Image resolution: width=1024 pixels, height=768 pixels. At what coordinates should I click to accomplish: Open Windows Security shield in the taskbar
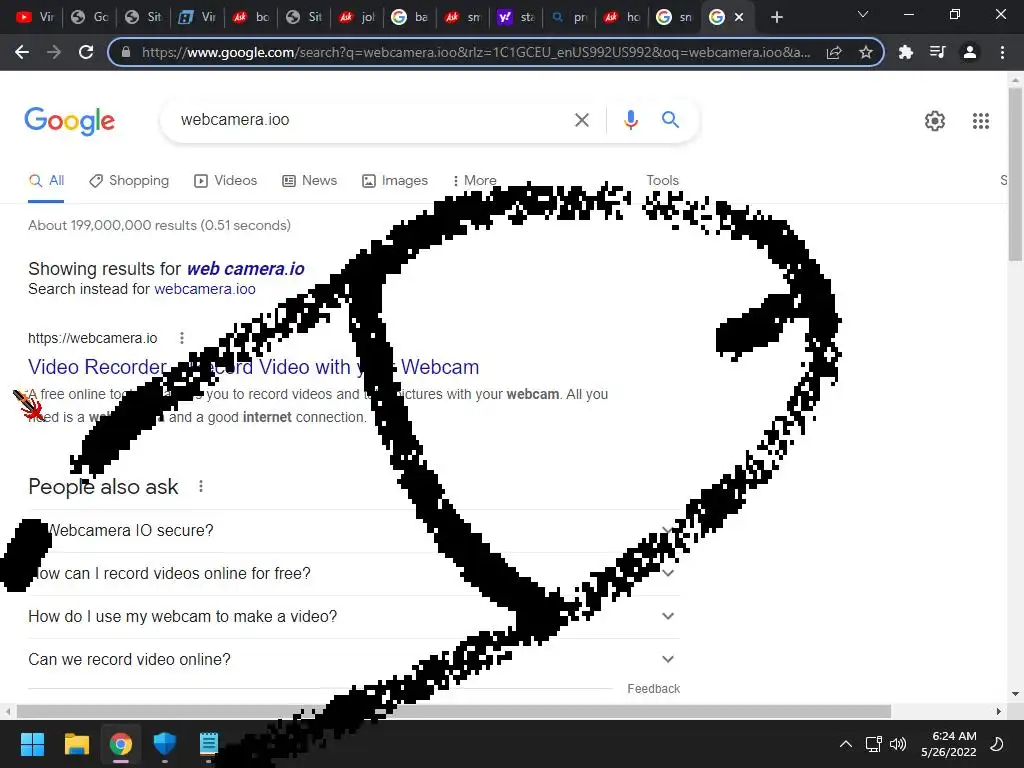(x=165, y=744)
